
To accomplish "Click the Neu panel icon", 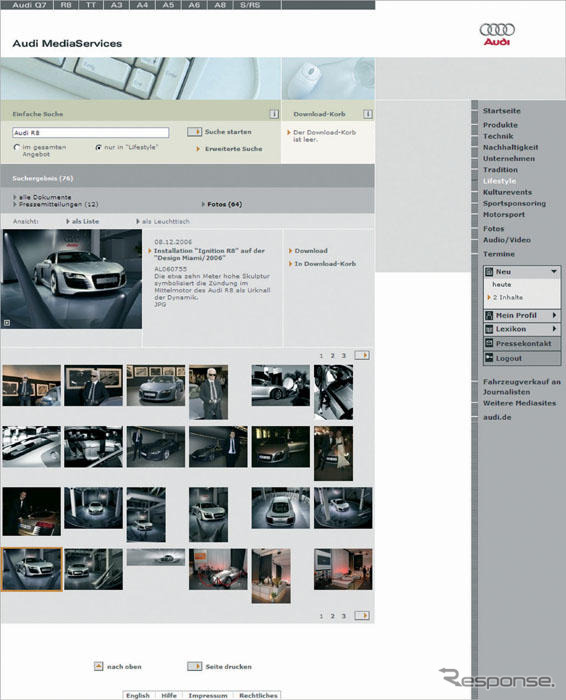I will coord(489,271).
